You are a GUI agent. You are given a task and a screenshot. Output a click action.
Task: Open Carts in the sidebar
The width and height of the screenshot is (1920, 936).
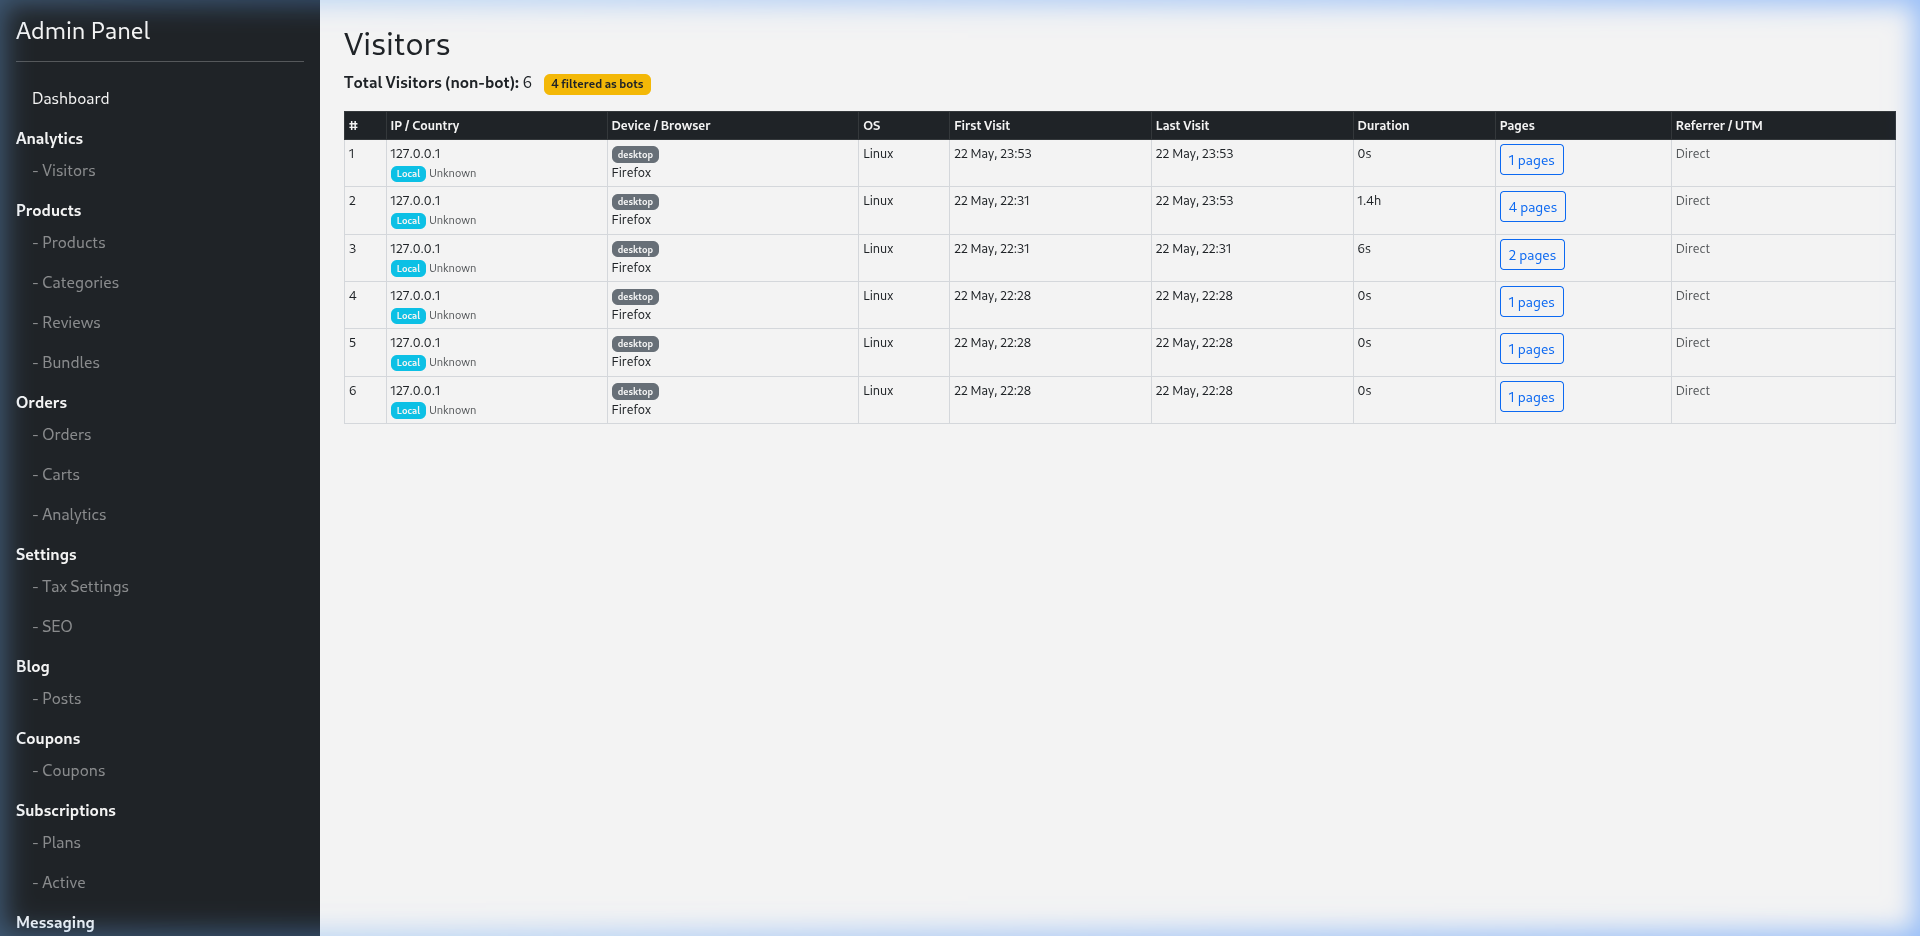56,475
